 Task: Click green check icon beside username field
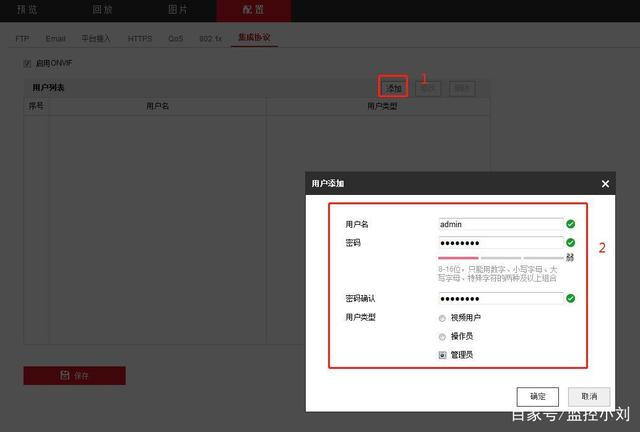tap(571, 224)
